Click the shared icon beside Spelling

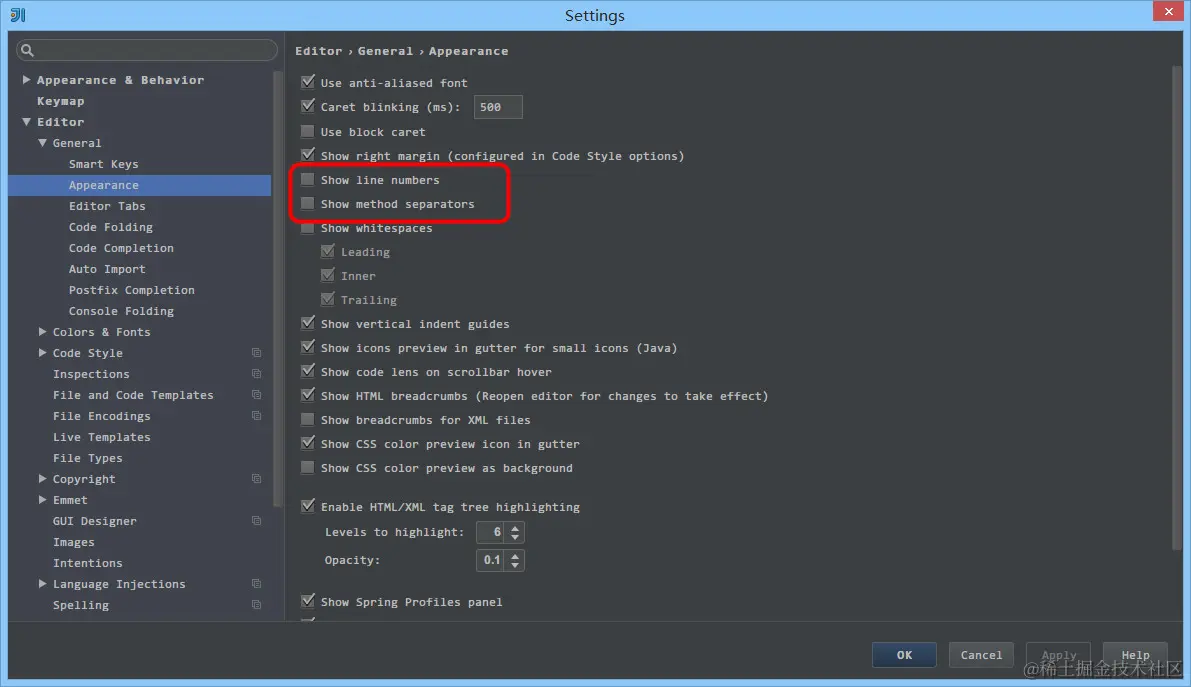[x=256, y=604]
